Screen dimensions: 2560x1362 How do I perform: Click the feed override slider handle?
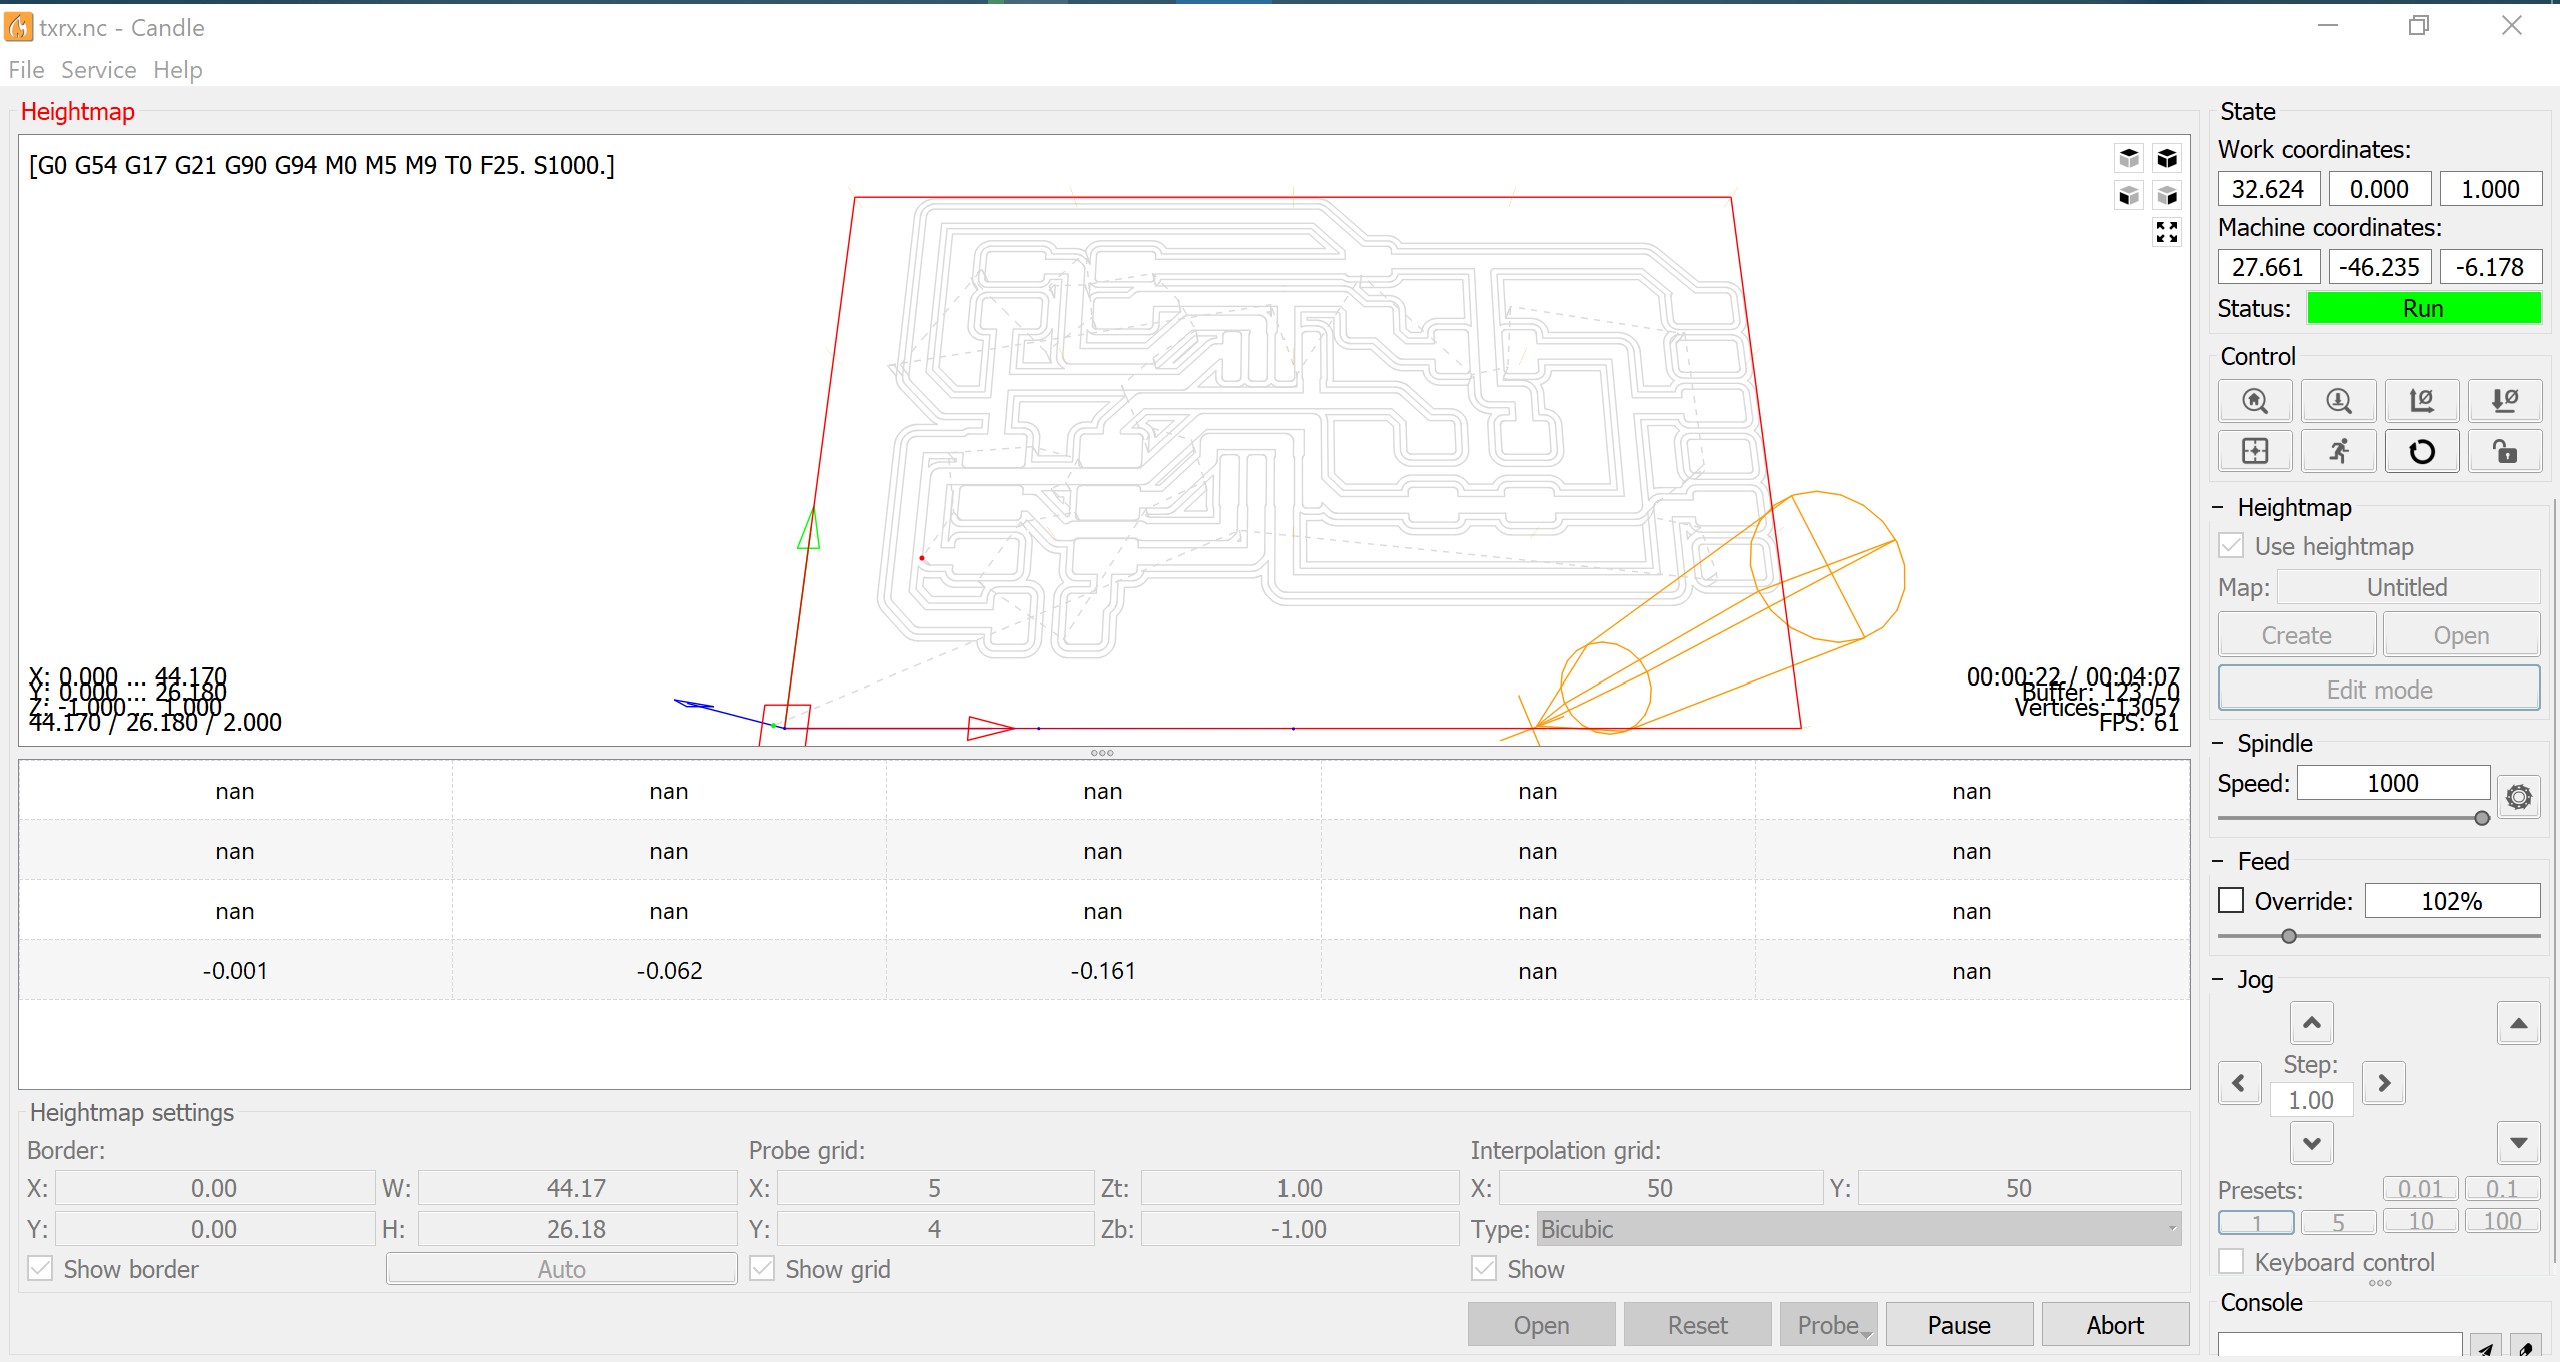coord(2288,936)
